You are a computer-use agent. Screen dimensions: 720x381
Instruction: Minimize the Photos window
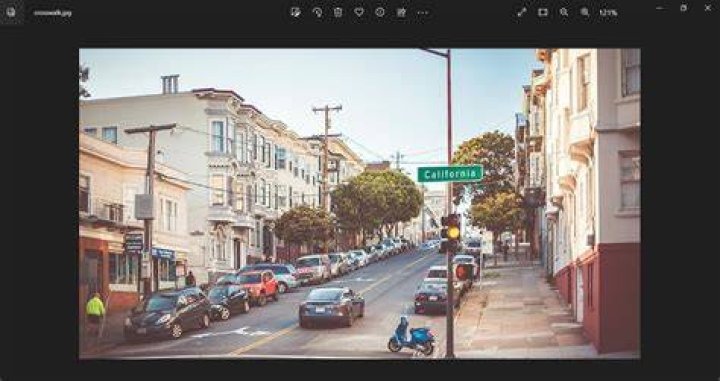coord(660,8)
